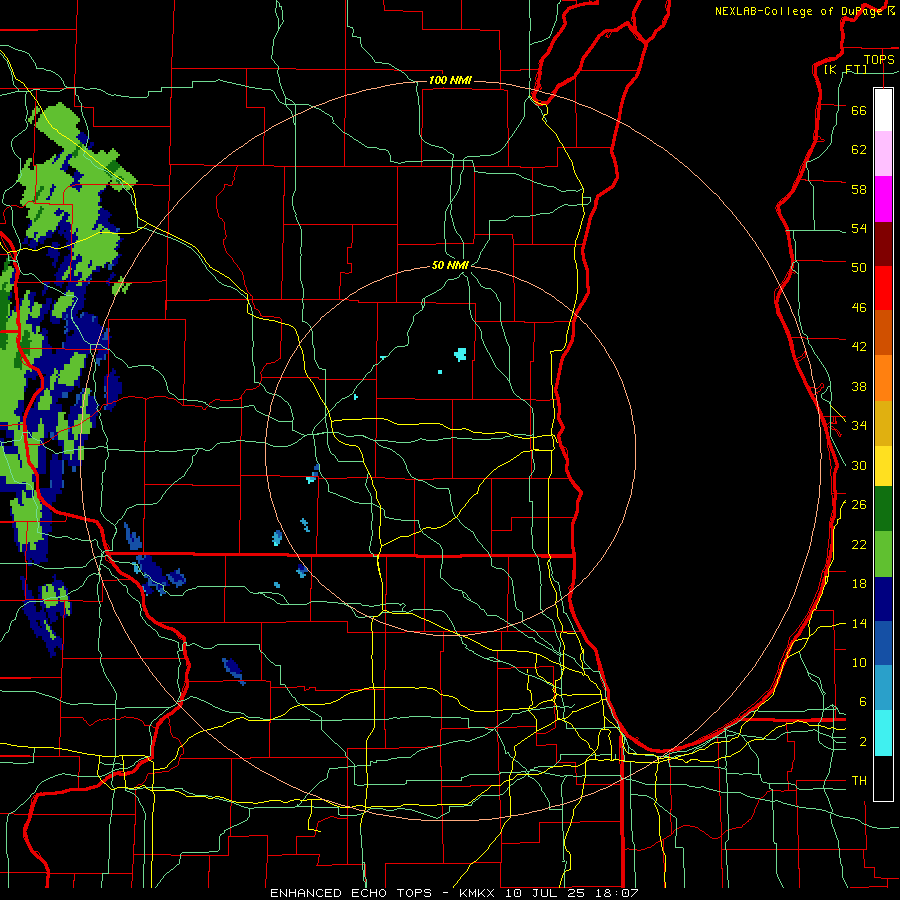Click the legend value "42"
Image resolution: width=900 pixels, height=900 pixels.
point(859,347)
